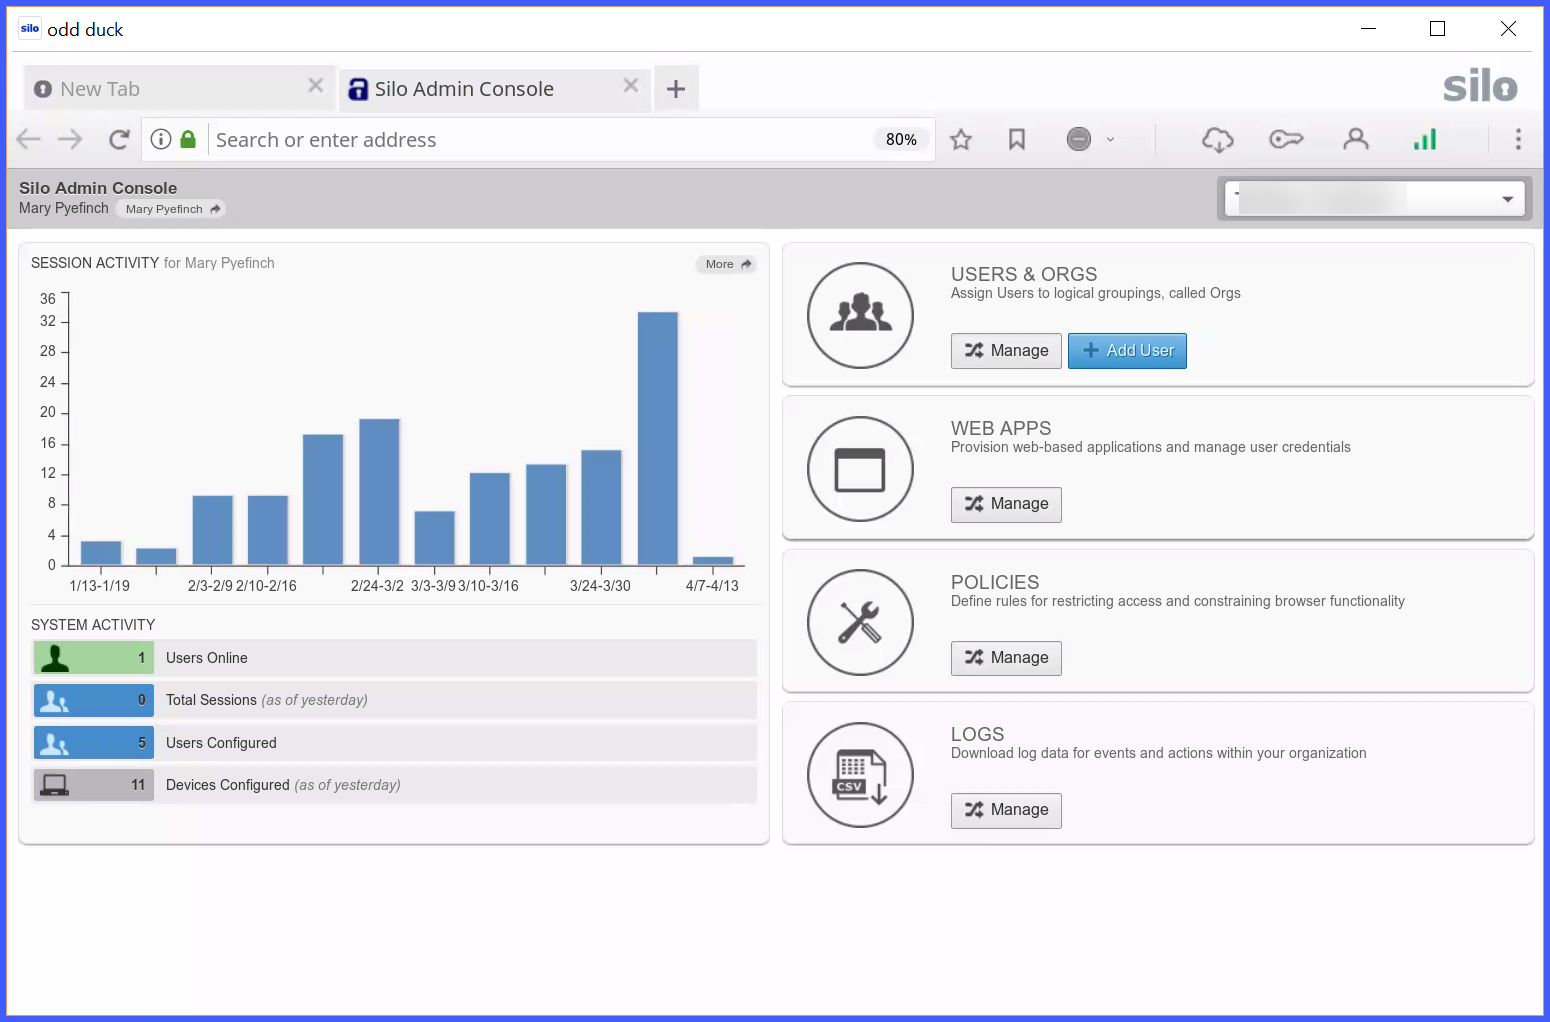Image resolution: width=1550 pixels, height=1022 pixels.
Task: Click the 80% zoom indicator
Action: tap(901, 140)
